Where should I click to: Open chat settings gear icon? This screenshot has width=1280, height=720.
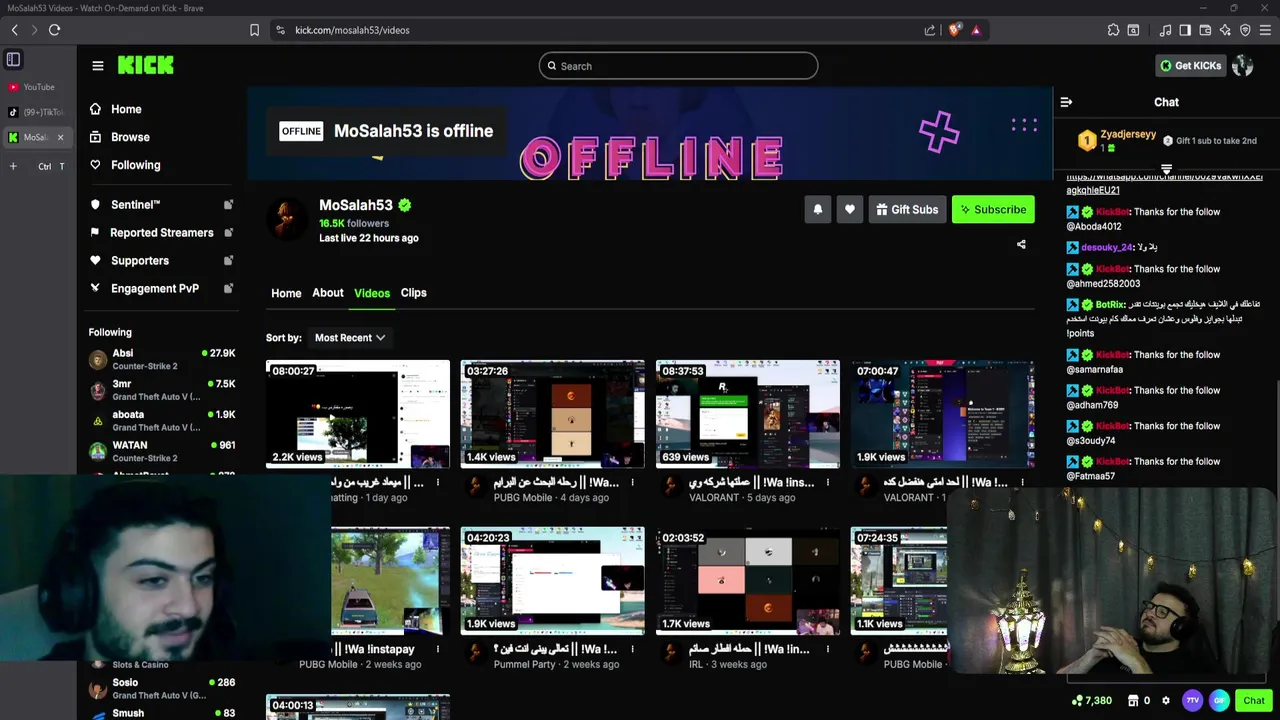[1165, 701]
